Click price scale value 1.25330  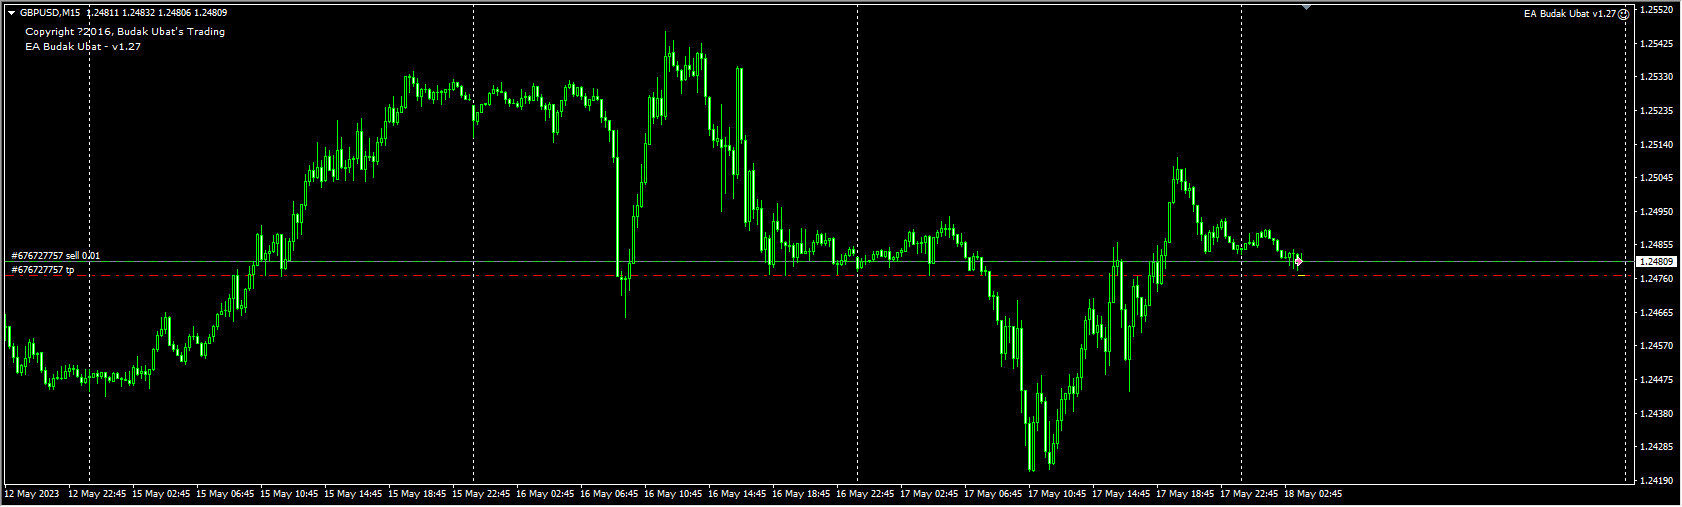pyautogui.click(x=1658, y=77)
